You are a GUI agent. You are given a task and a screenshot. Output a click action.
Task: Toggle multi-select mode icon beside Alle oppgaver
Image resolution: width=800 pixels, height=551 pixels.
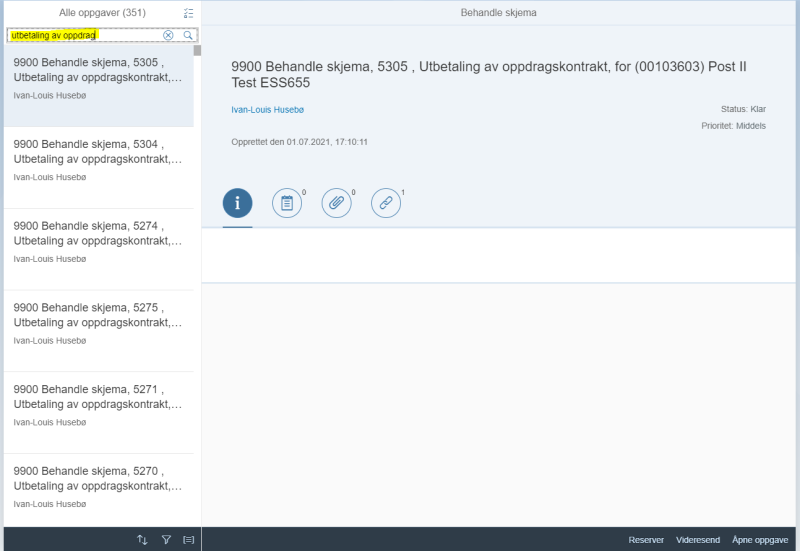(189, 13)
